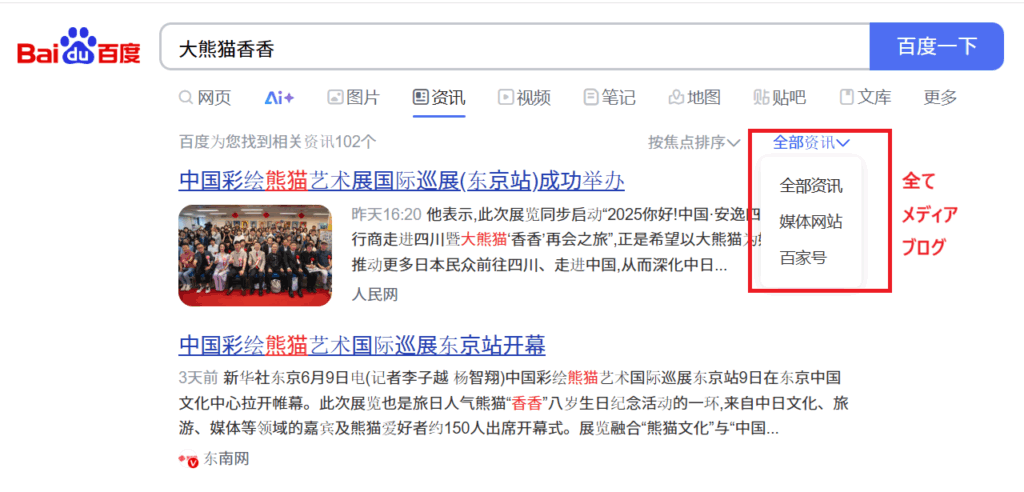1024x492 pixels.
Task: Choose 百家号 in the dropdown list
Action: tap(803, 258)
